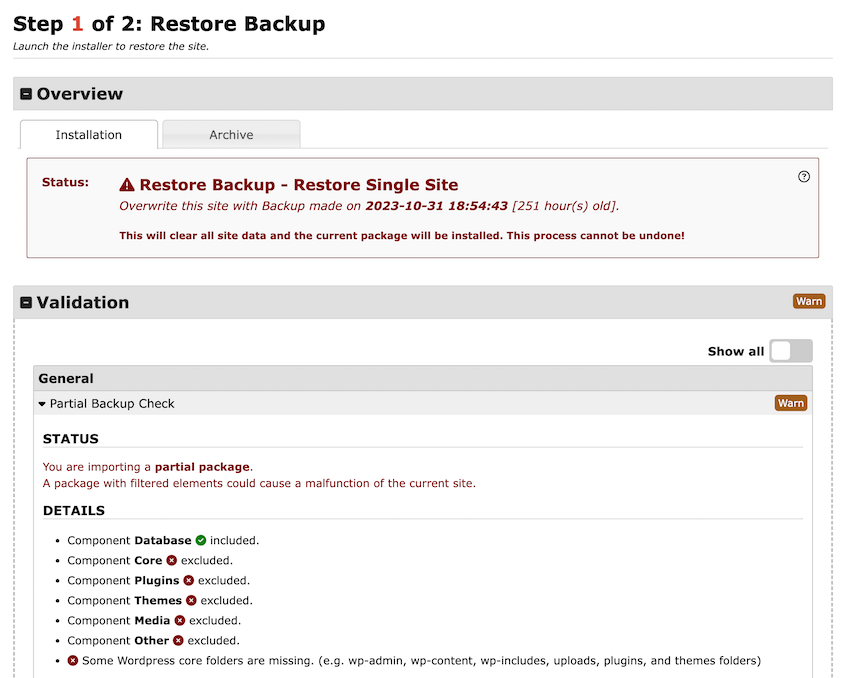Screen dimensions: 845x678
Task: Toggle the Show all switch
Action: pos(791,351)
